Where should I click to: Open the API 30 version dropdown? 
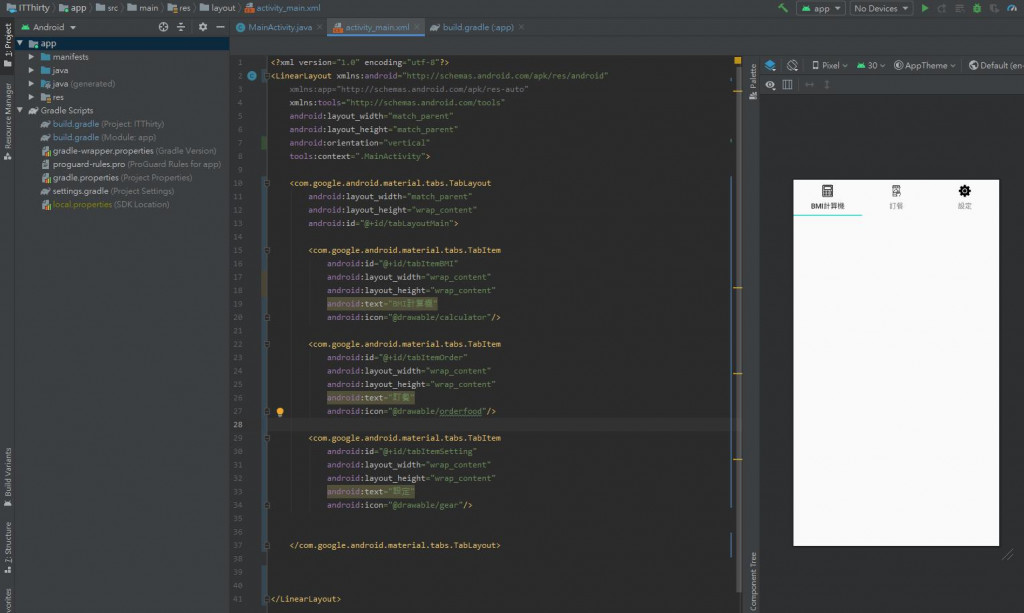871,65
